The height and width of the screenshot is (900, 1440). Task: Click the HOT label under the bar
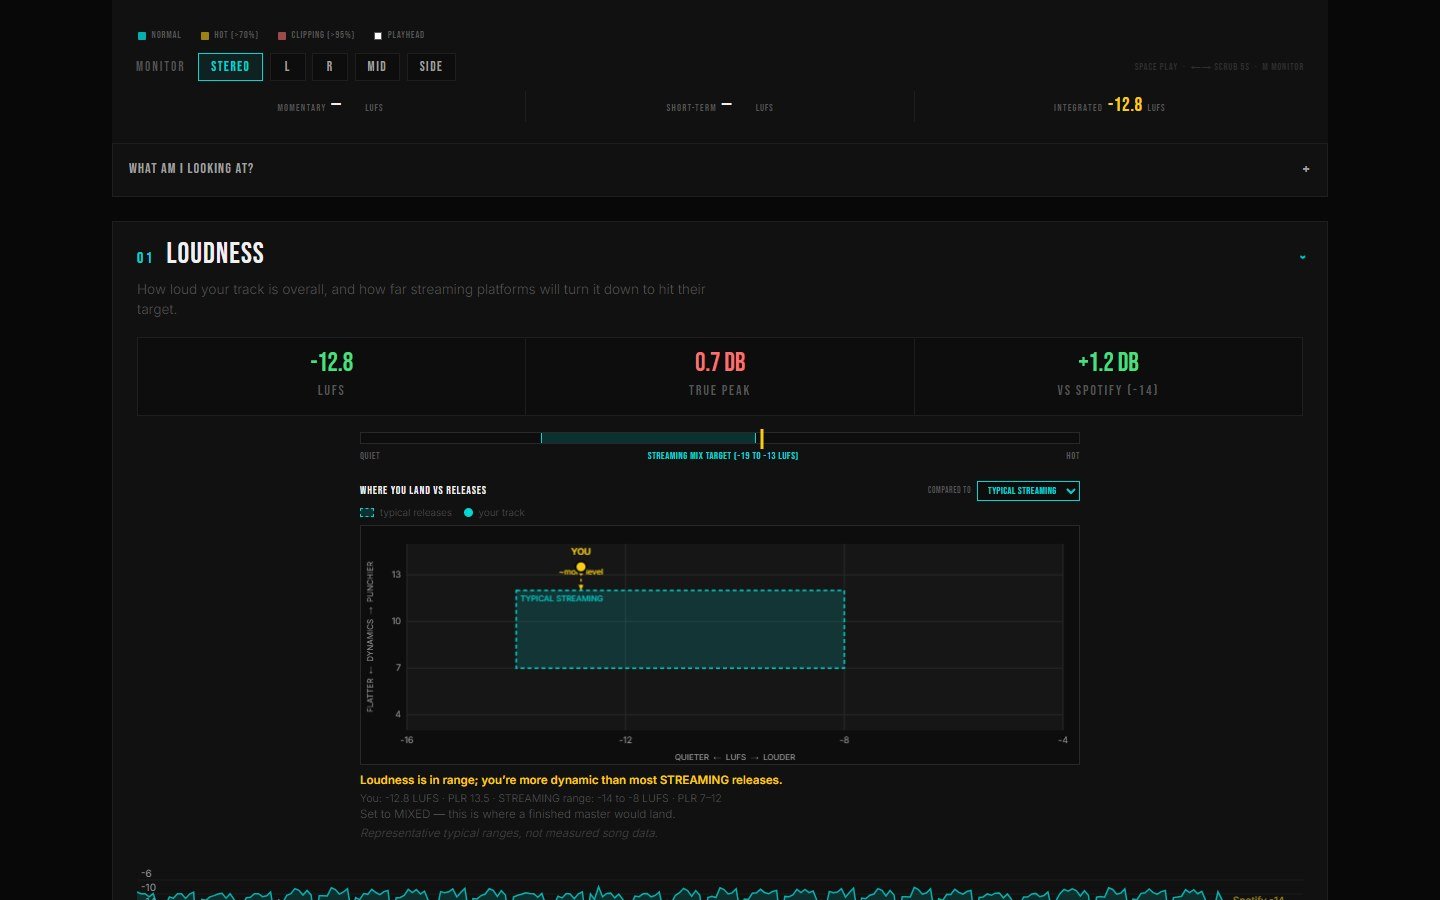pos(1073,456)
